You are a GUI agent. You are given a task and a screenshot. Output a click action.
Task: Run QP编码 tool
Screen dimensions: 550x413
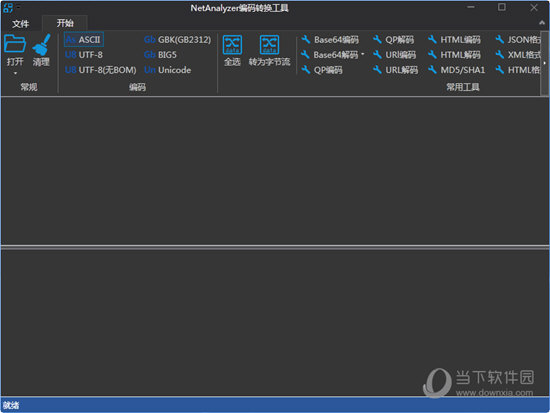[322, 70]
